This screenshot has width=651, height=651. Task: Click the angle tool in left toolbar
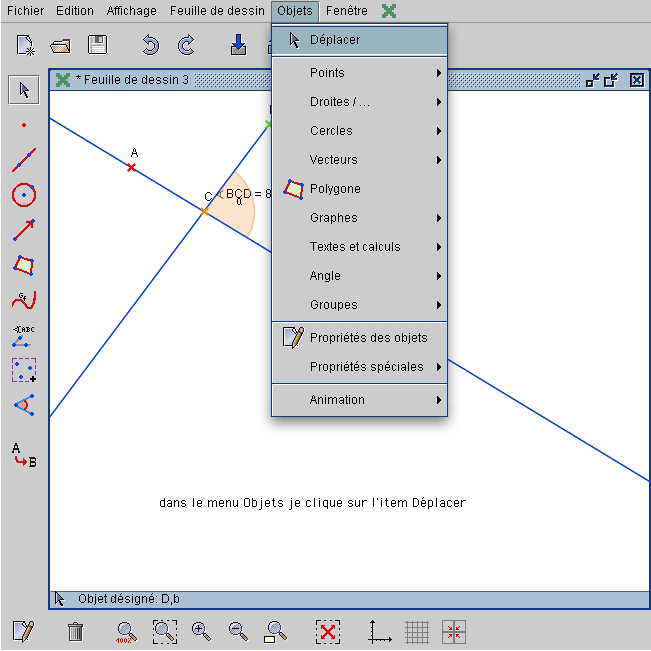24,404
